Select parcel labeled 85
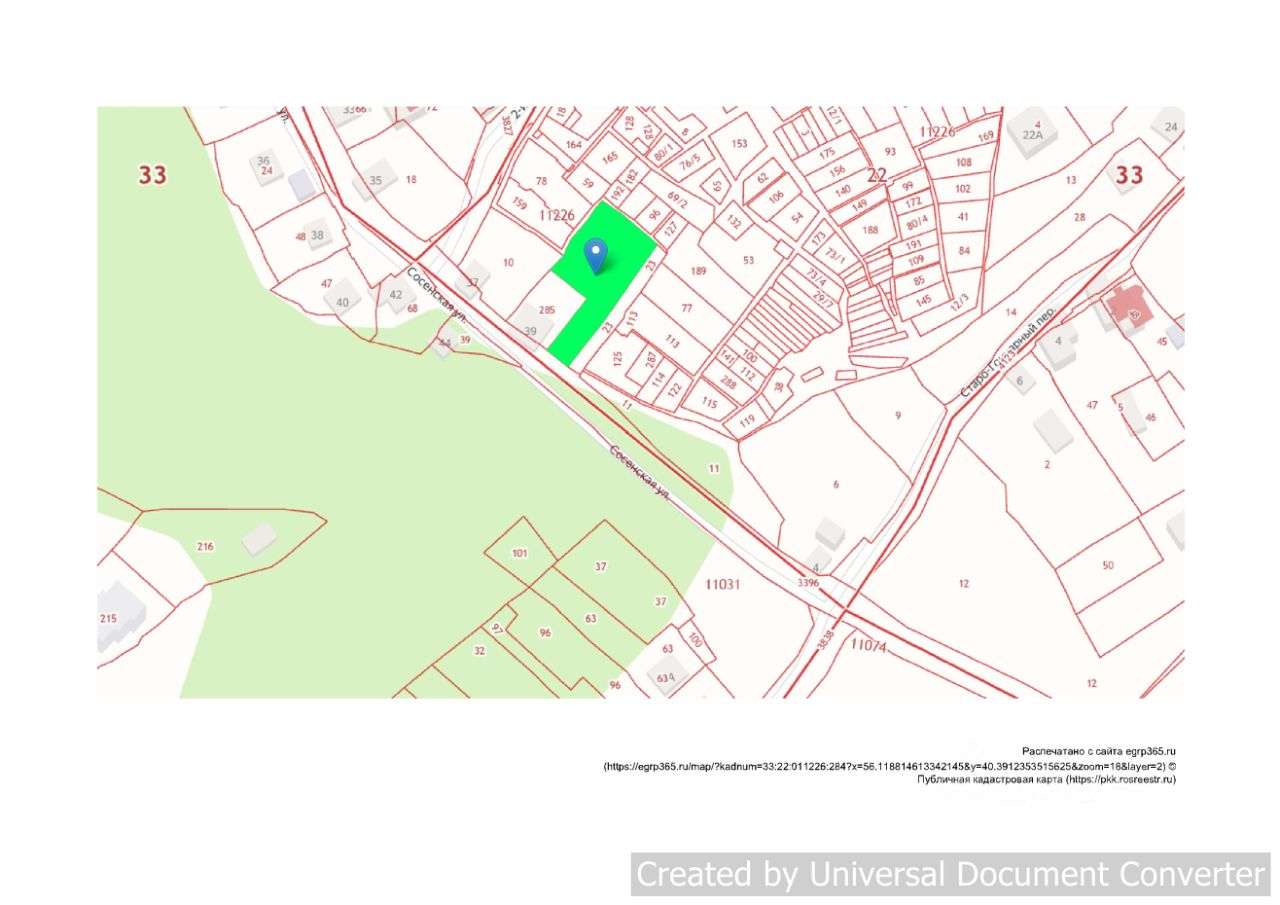This screenshot has width=1280, height=905. pyautogui.click(x=919, y=279)
